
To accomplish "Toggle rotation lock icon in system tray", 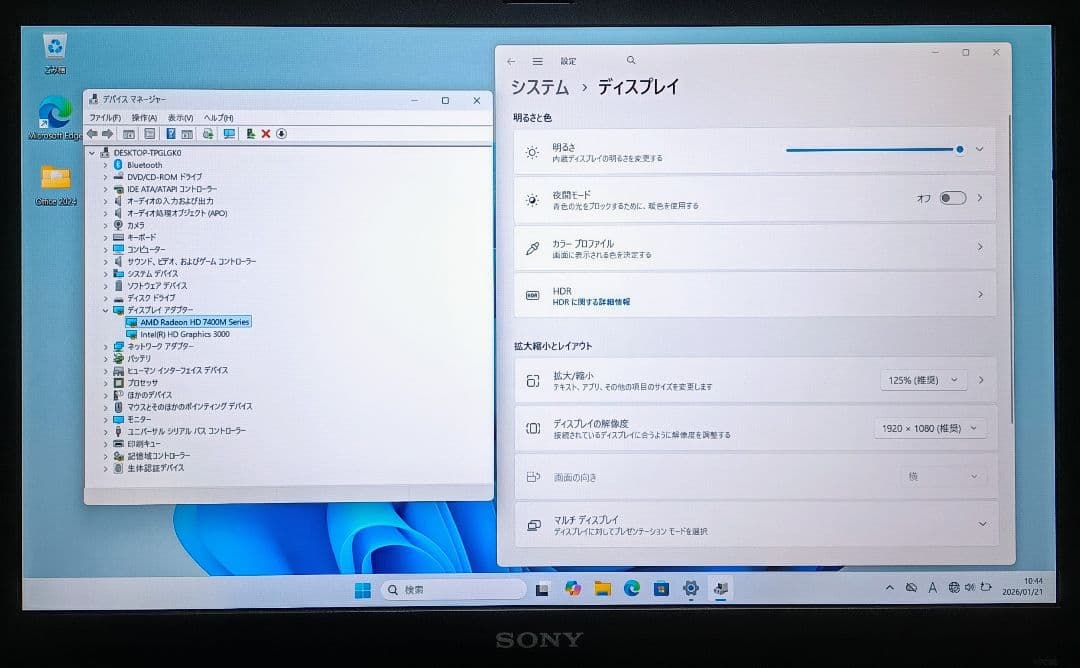I will tap(986, 589).
